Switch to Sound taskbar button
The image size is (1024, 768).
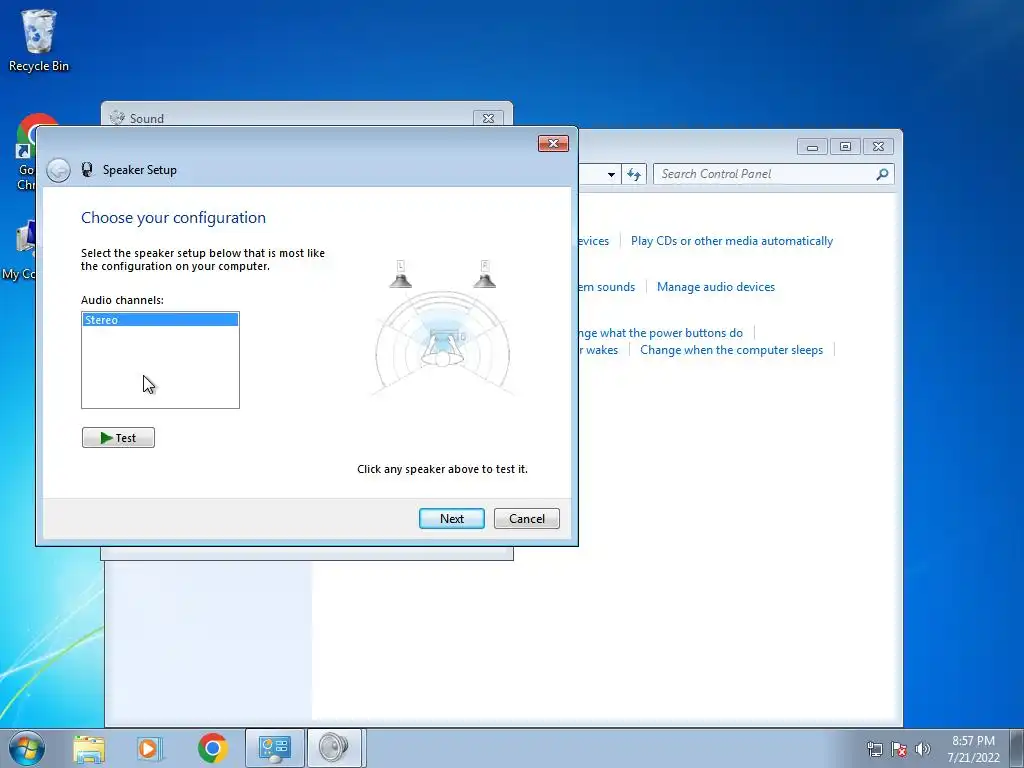point(334,748)
